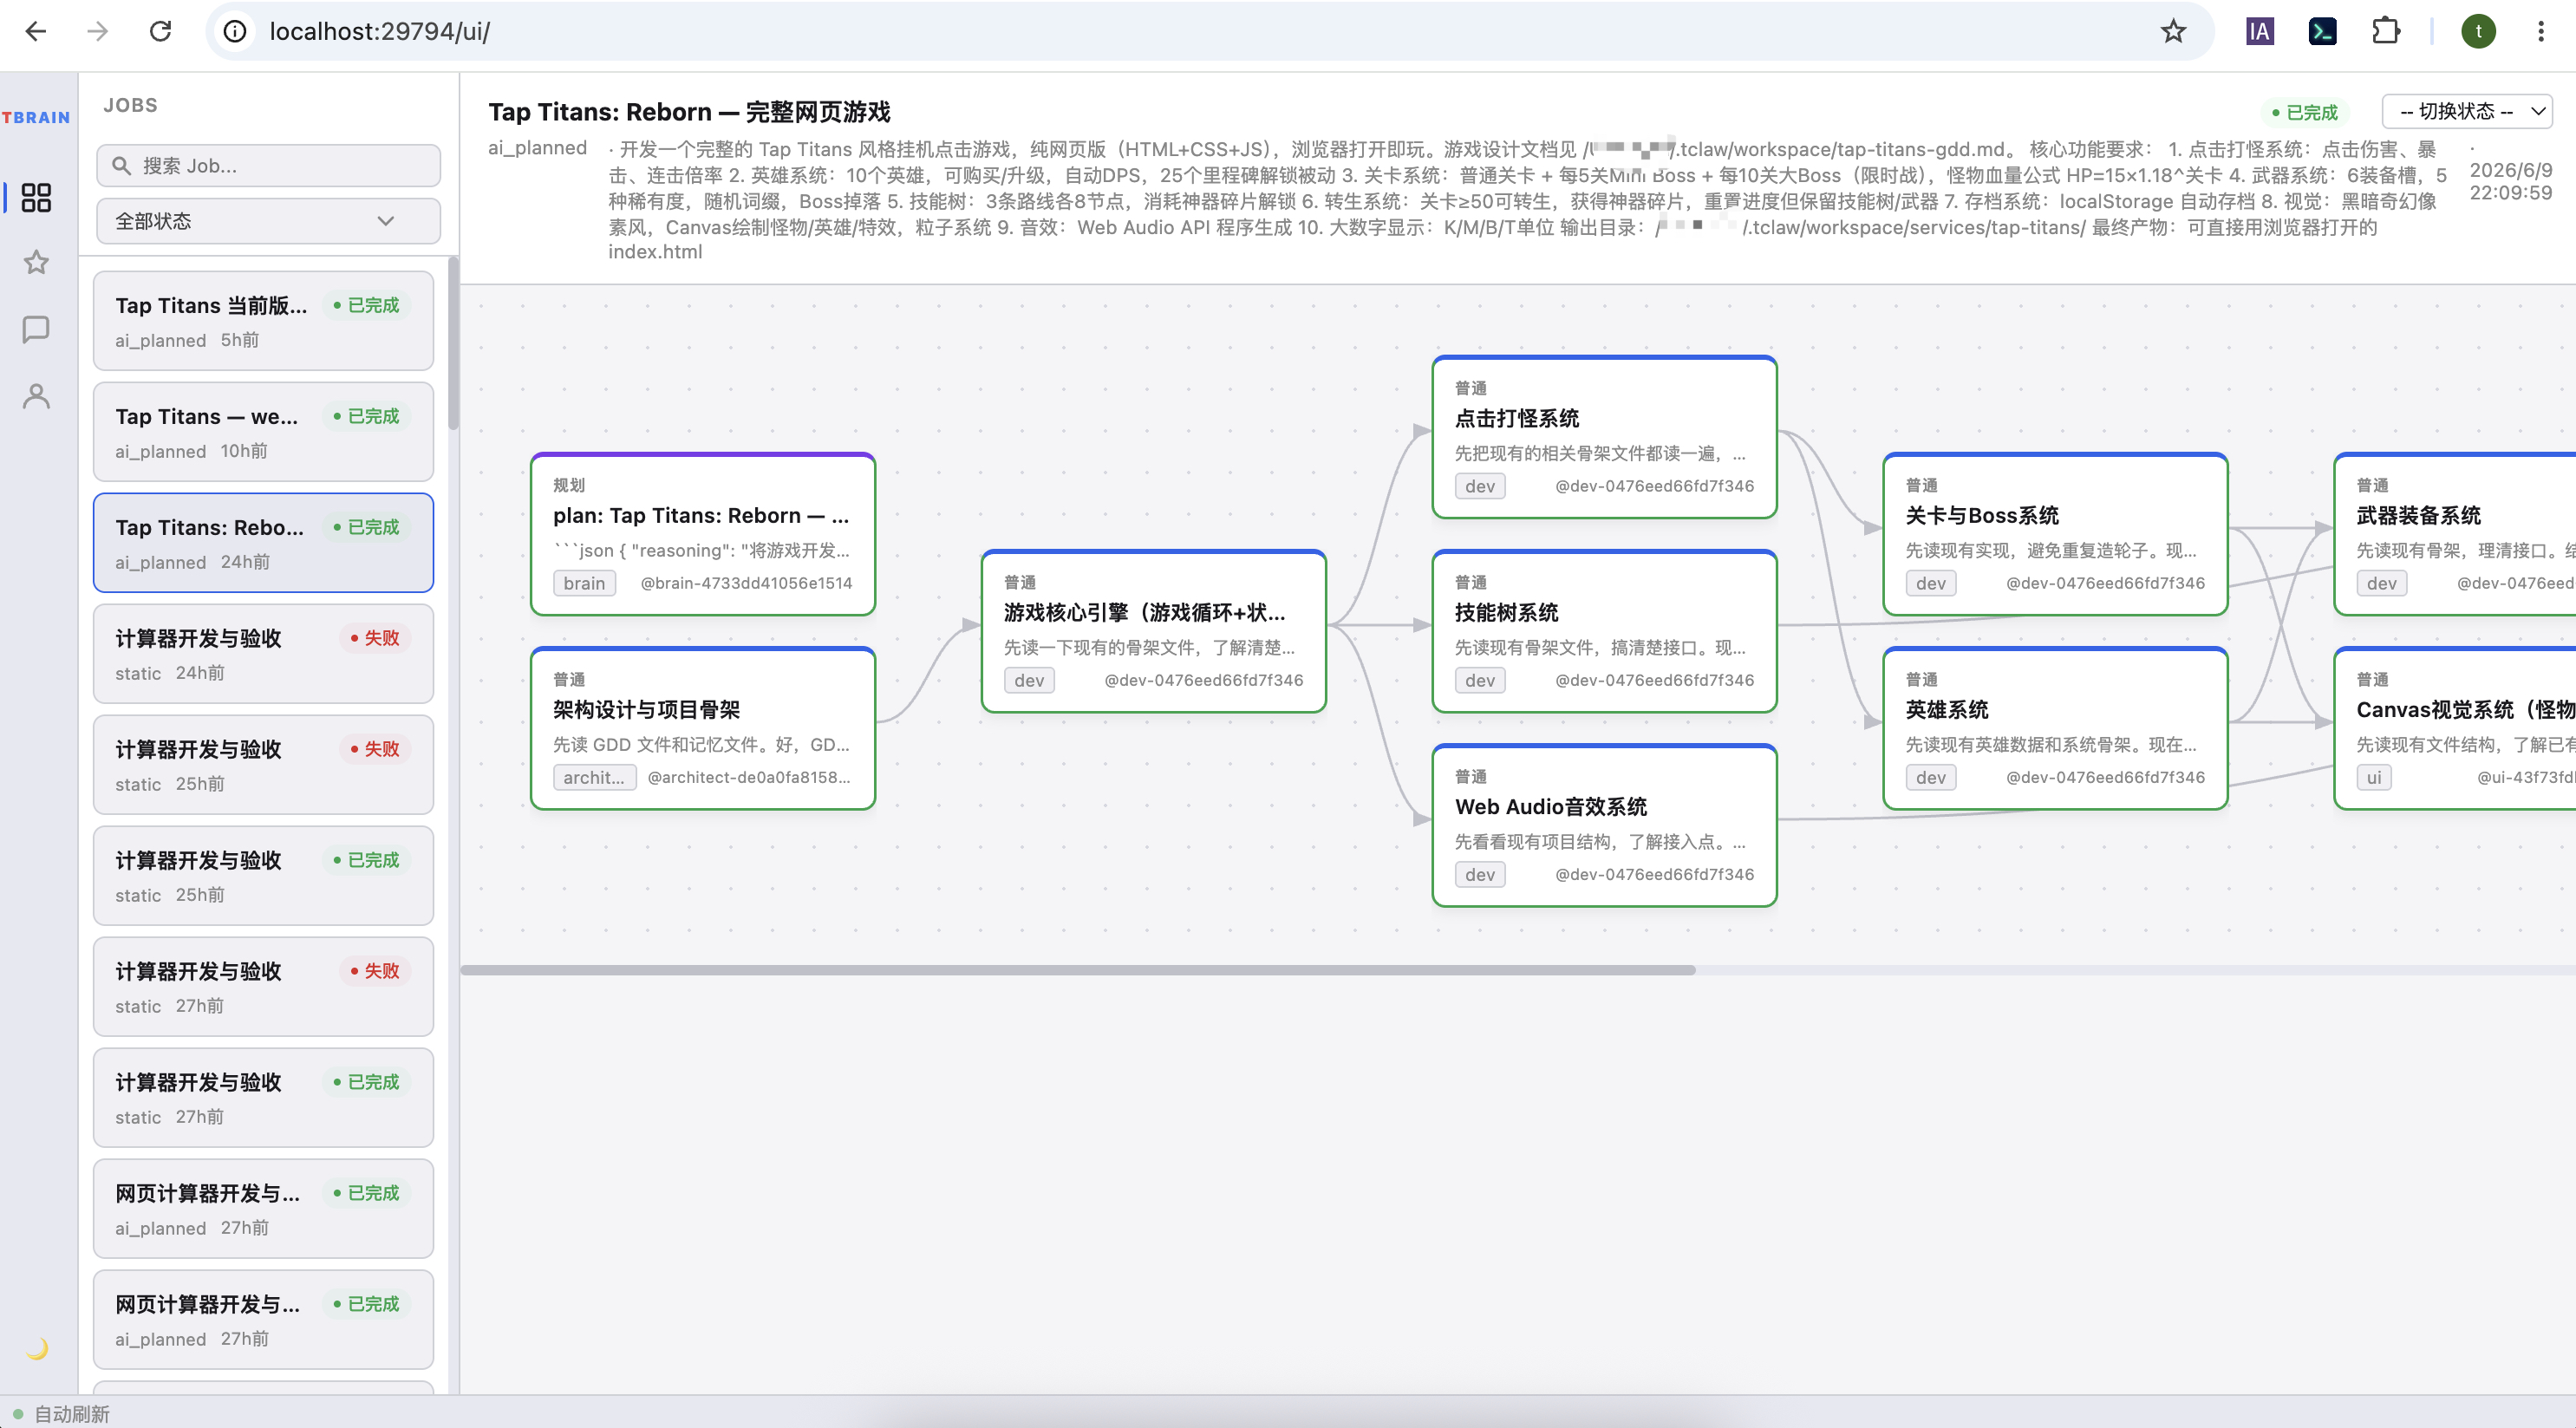View site information icon in address bar

[234, 31]
